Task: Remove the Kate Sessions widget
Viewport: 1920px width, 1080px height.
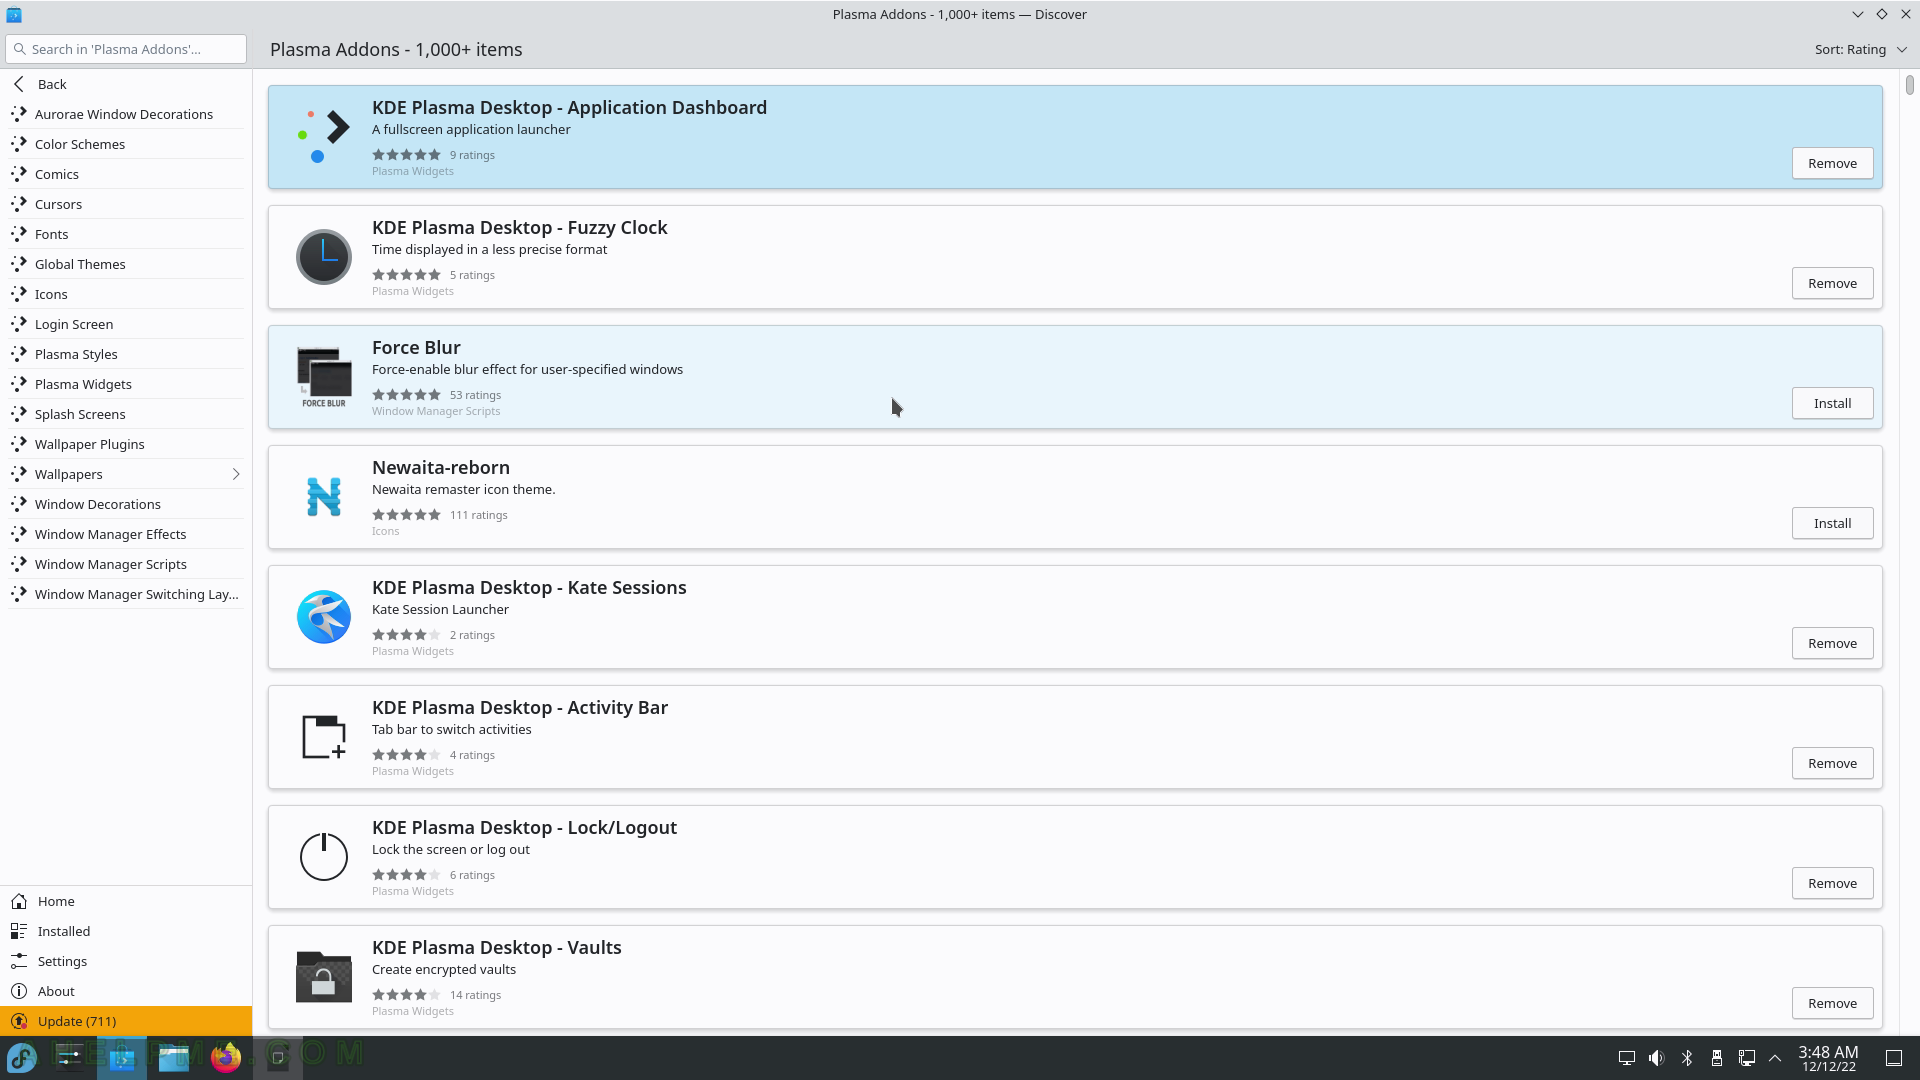Action: coord(1832,643)
